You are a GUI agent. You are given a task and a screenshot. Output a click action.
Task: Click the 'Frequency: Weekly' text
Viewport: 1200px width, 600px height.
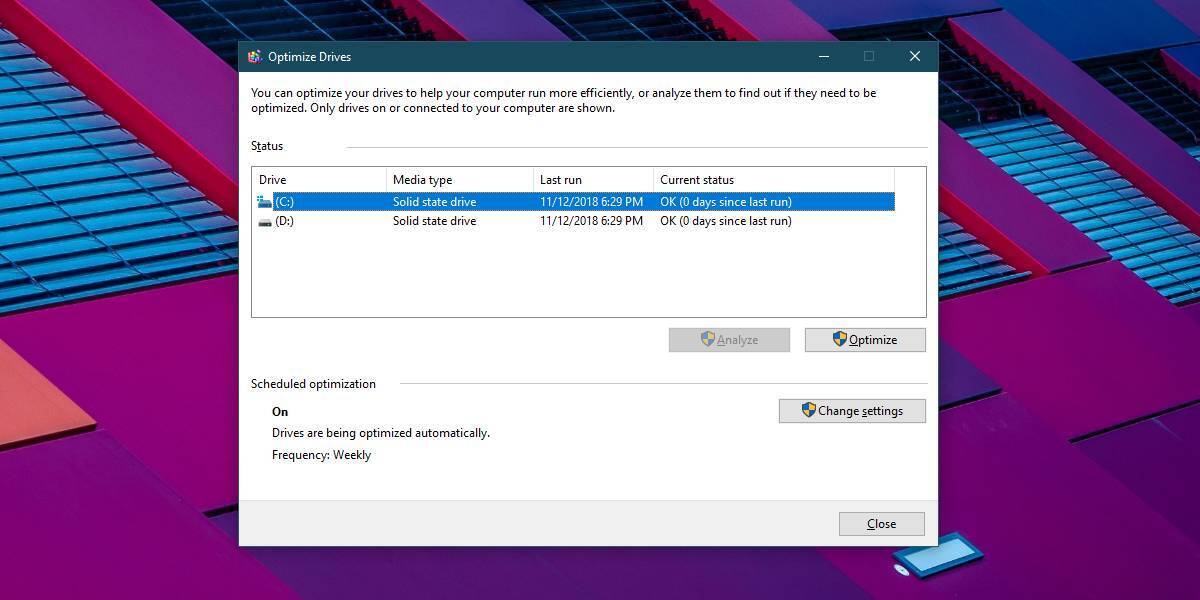coord(321,455)
